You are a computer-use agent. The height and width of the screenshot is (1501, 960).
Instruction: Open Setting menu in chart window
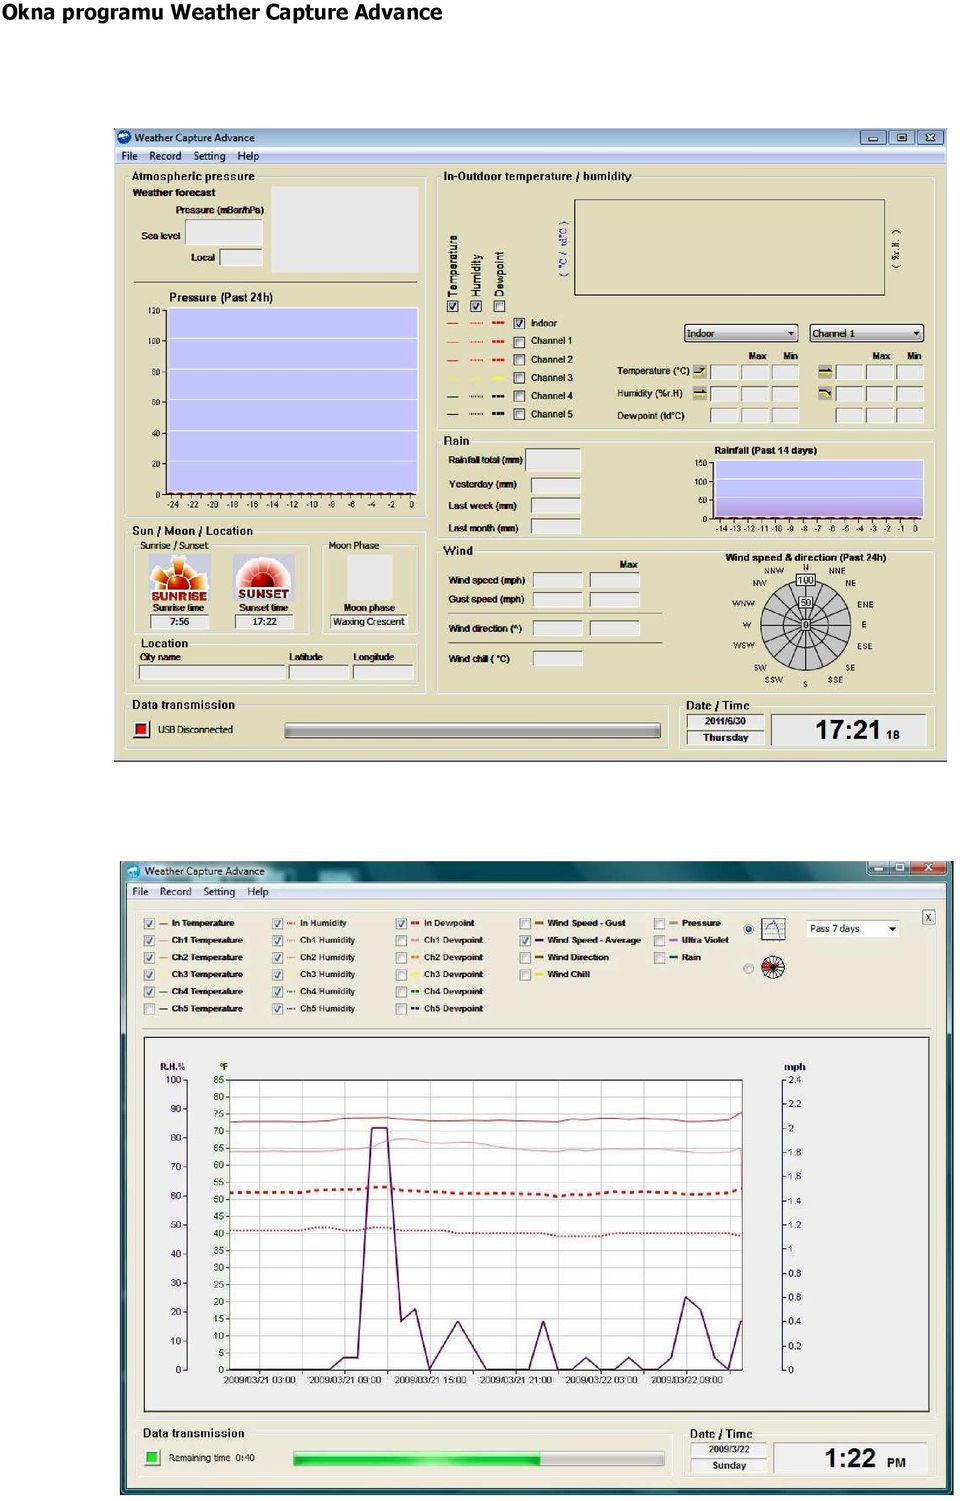[220, 891]
